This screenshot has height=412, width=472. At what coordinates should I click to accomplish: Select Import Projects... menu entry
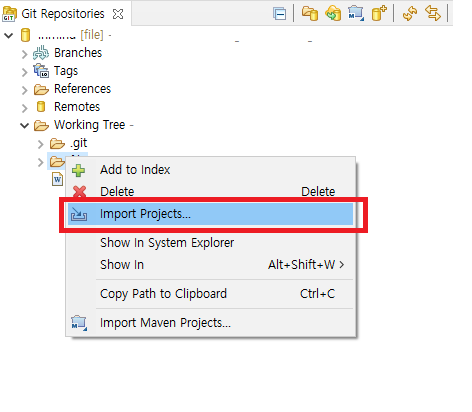click(x=211, y=214)
